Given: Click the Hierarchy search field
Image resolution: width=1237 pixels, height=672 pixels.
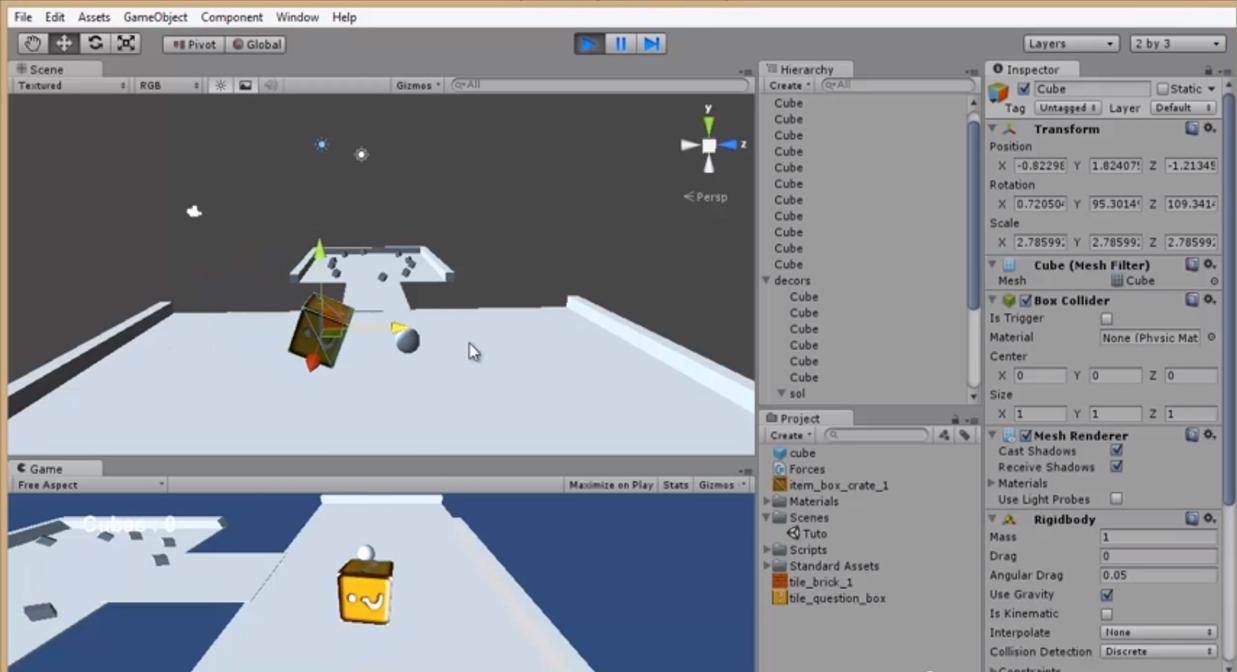Looking at the screenshot, I should (x=897, y=86).
